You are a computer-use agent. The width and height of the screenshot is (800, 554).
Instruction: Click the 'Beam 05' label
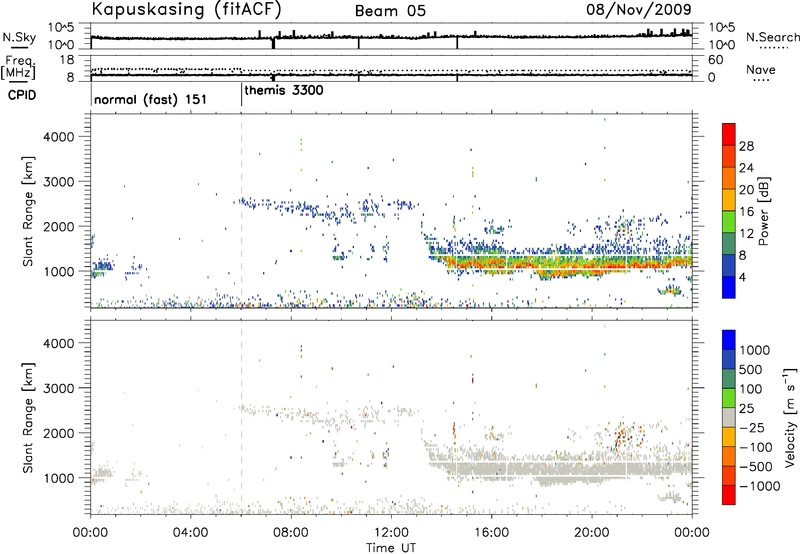click(390, 11)
